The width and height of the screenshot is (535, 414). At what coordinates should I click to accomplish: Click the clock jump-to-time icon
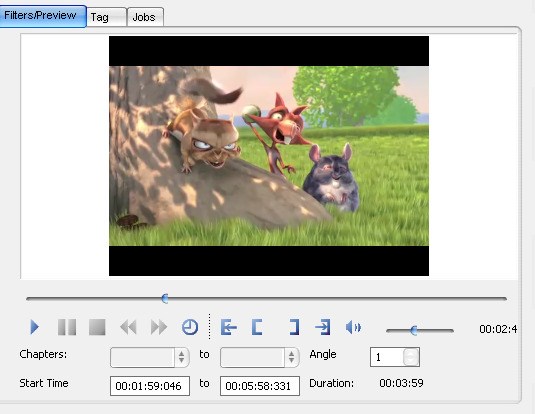coord(190,327)
